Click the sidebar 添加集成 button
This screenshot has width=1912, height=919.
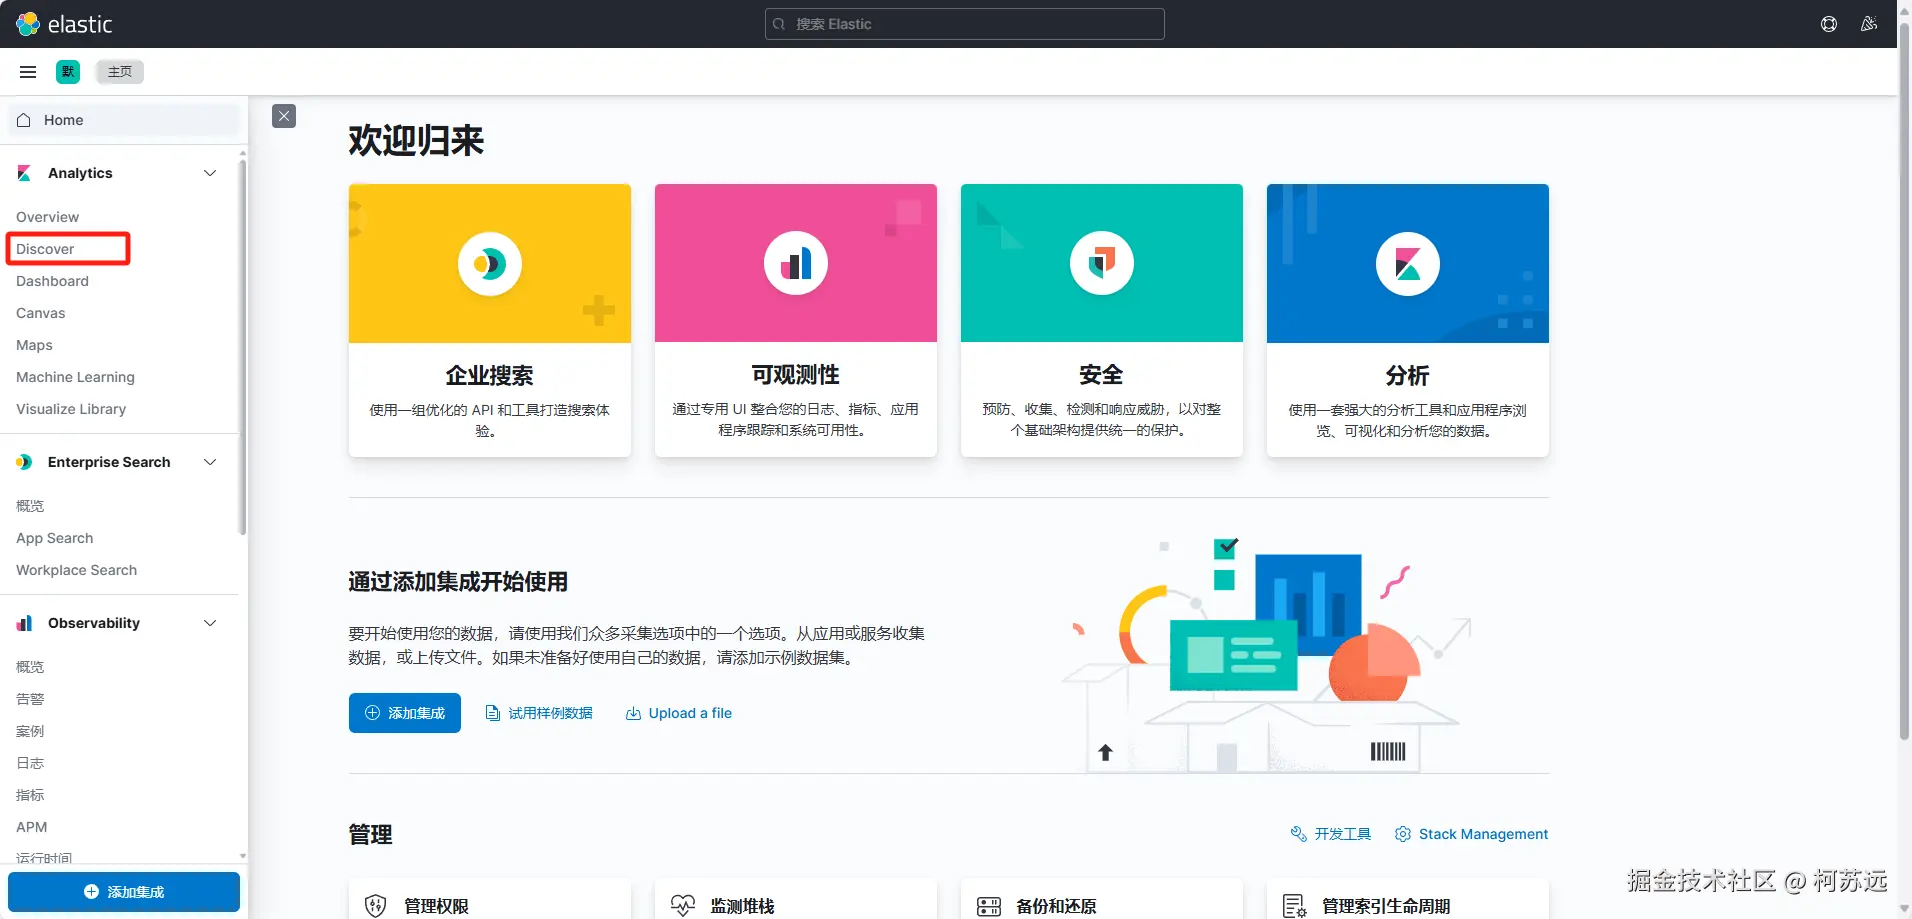click(x=124, y=892)
